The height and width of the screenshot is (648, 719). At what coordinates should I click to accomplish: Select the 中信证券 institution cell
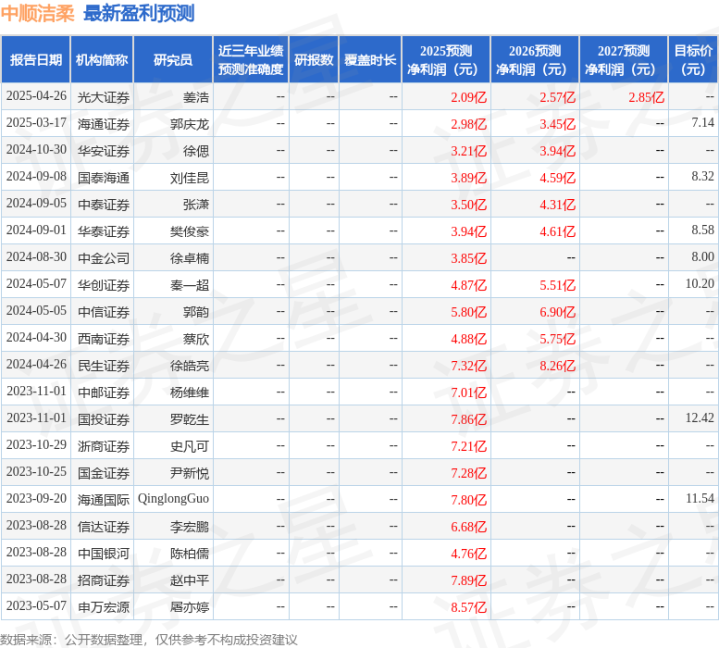click(x=103, y=312)
